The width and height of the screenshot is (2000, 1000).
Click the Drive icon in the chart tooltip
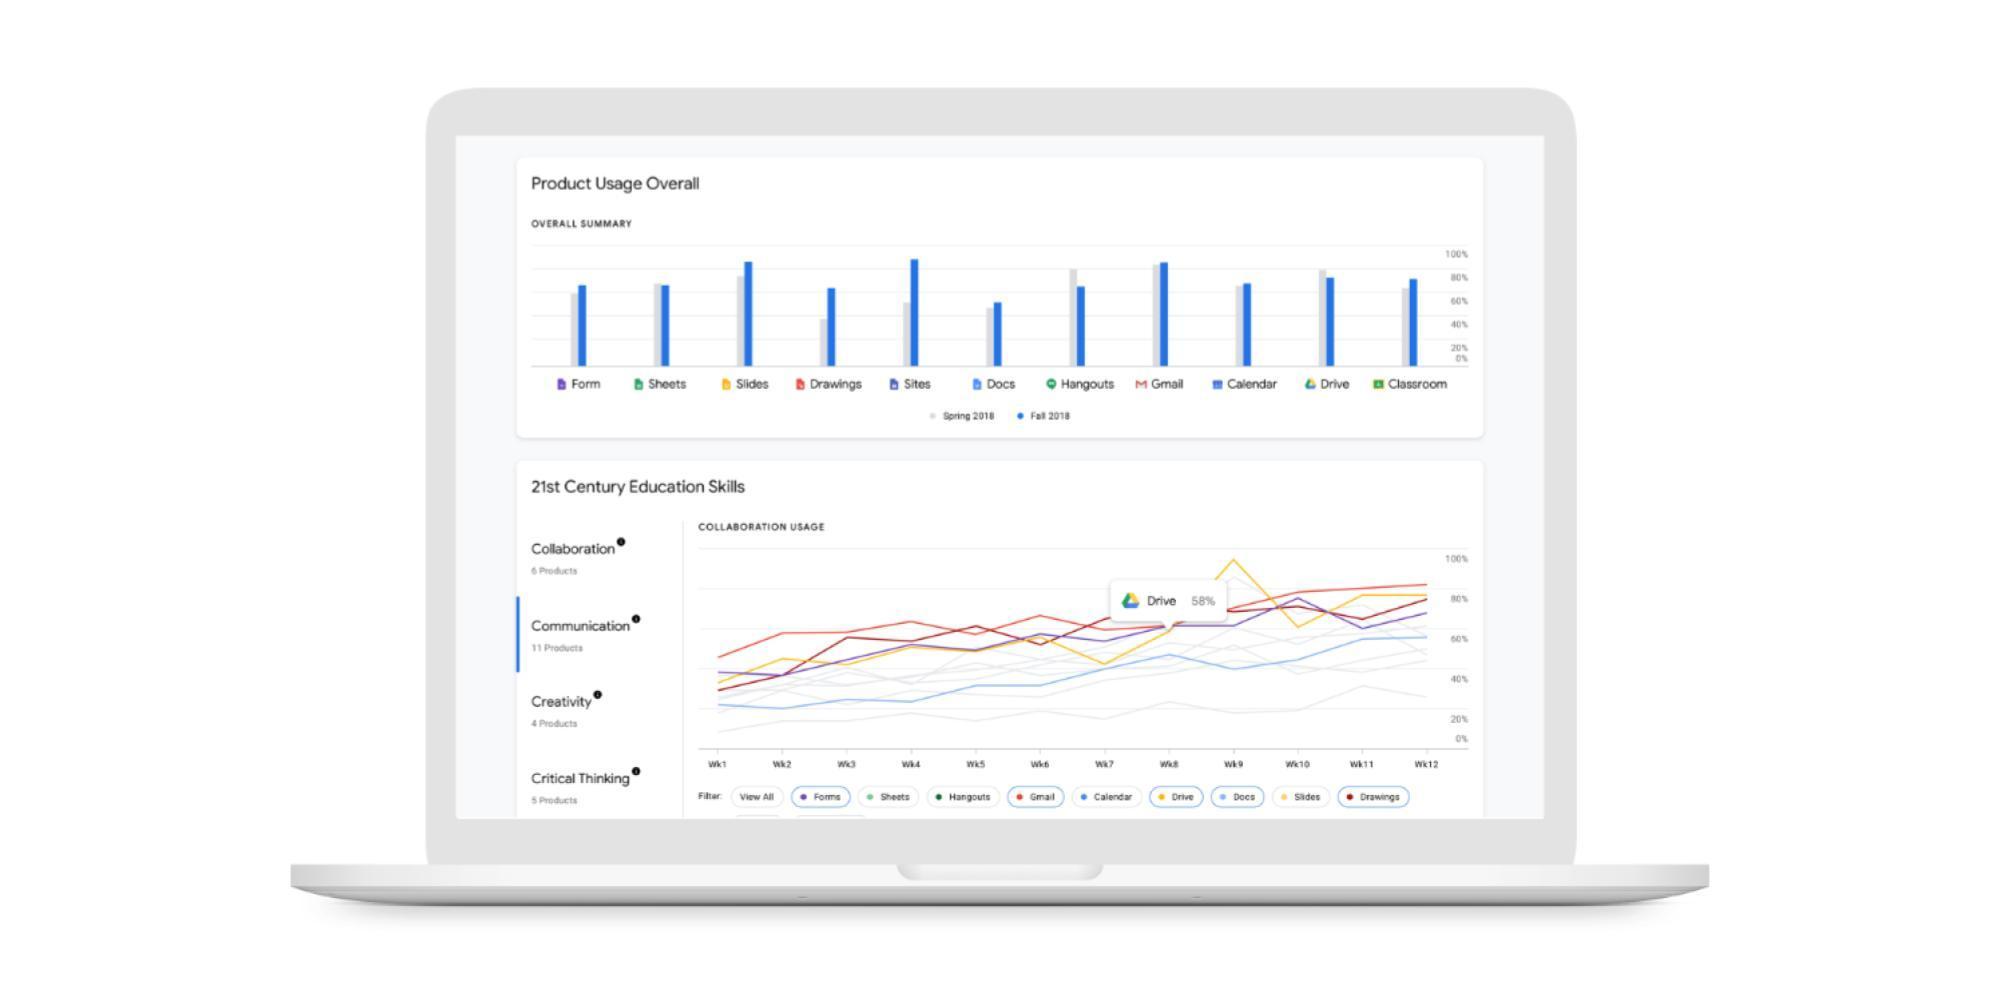[1130, 601]
